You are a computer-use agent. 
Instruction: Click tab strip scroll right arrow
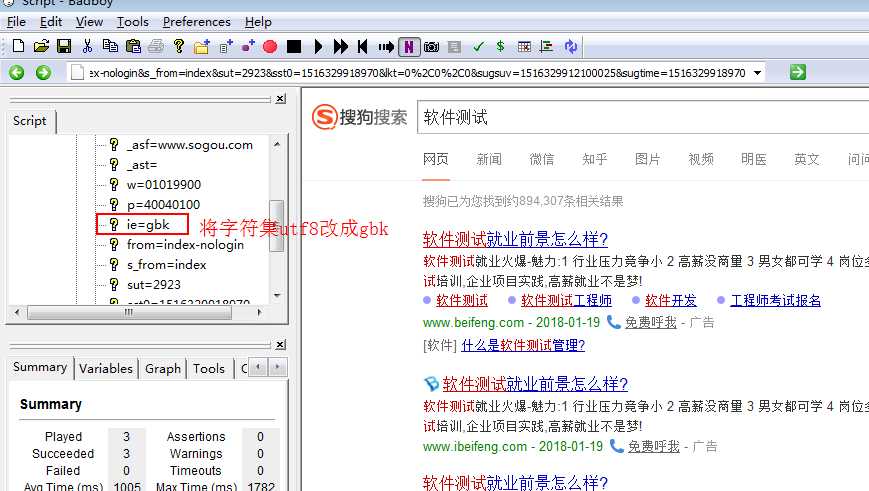pyautogui.click(x=278, y=366)
